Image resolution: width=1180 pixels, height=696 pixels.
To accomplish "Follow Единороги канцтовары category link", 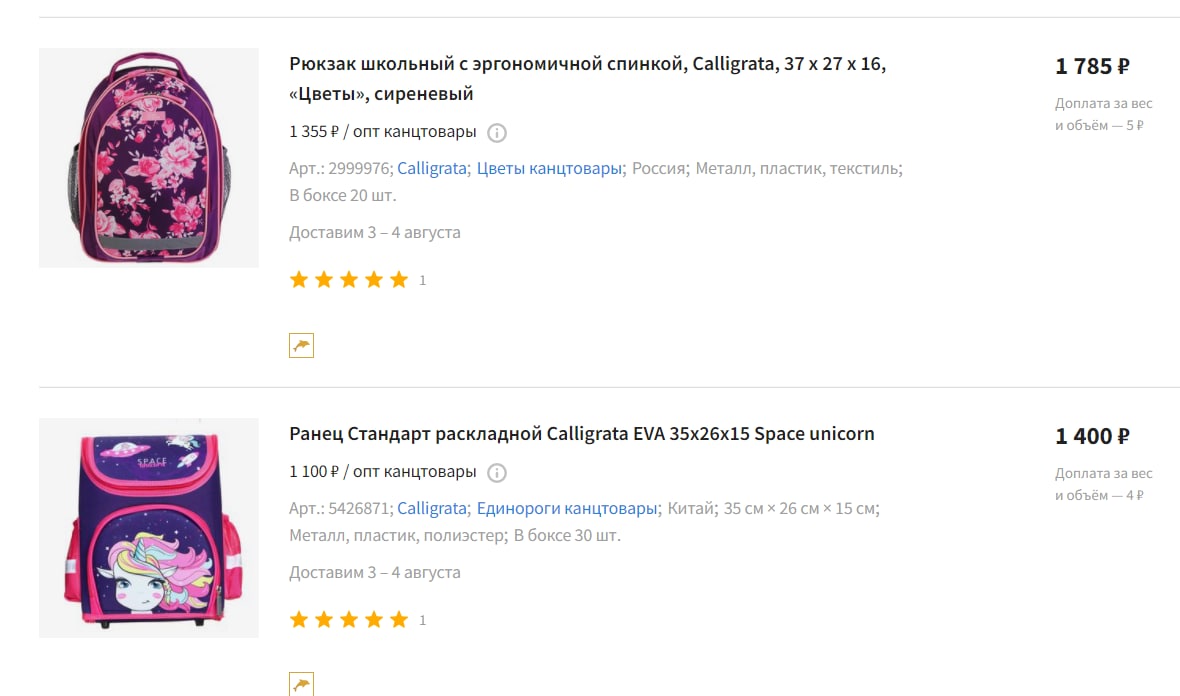I will [x=567, y=509].
